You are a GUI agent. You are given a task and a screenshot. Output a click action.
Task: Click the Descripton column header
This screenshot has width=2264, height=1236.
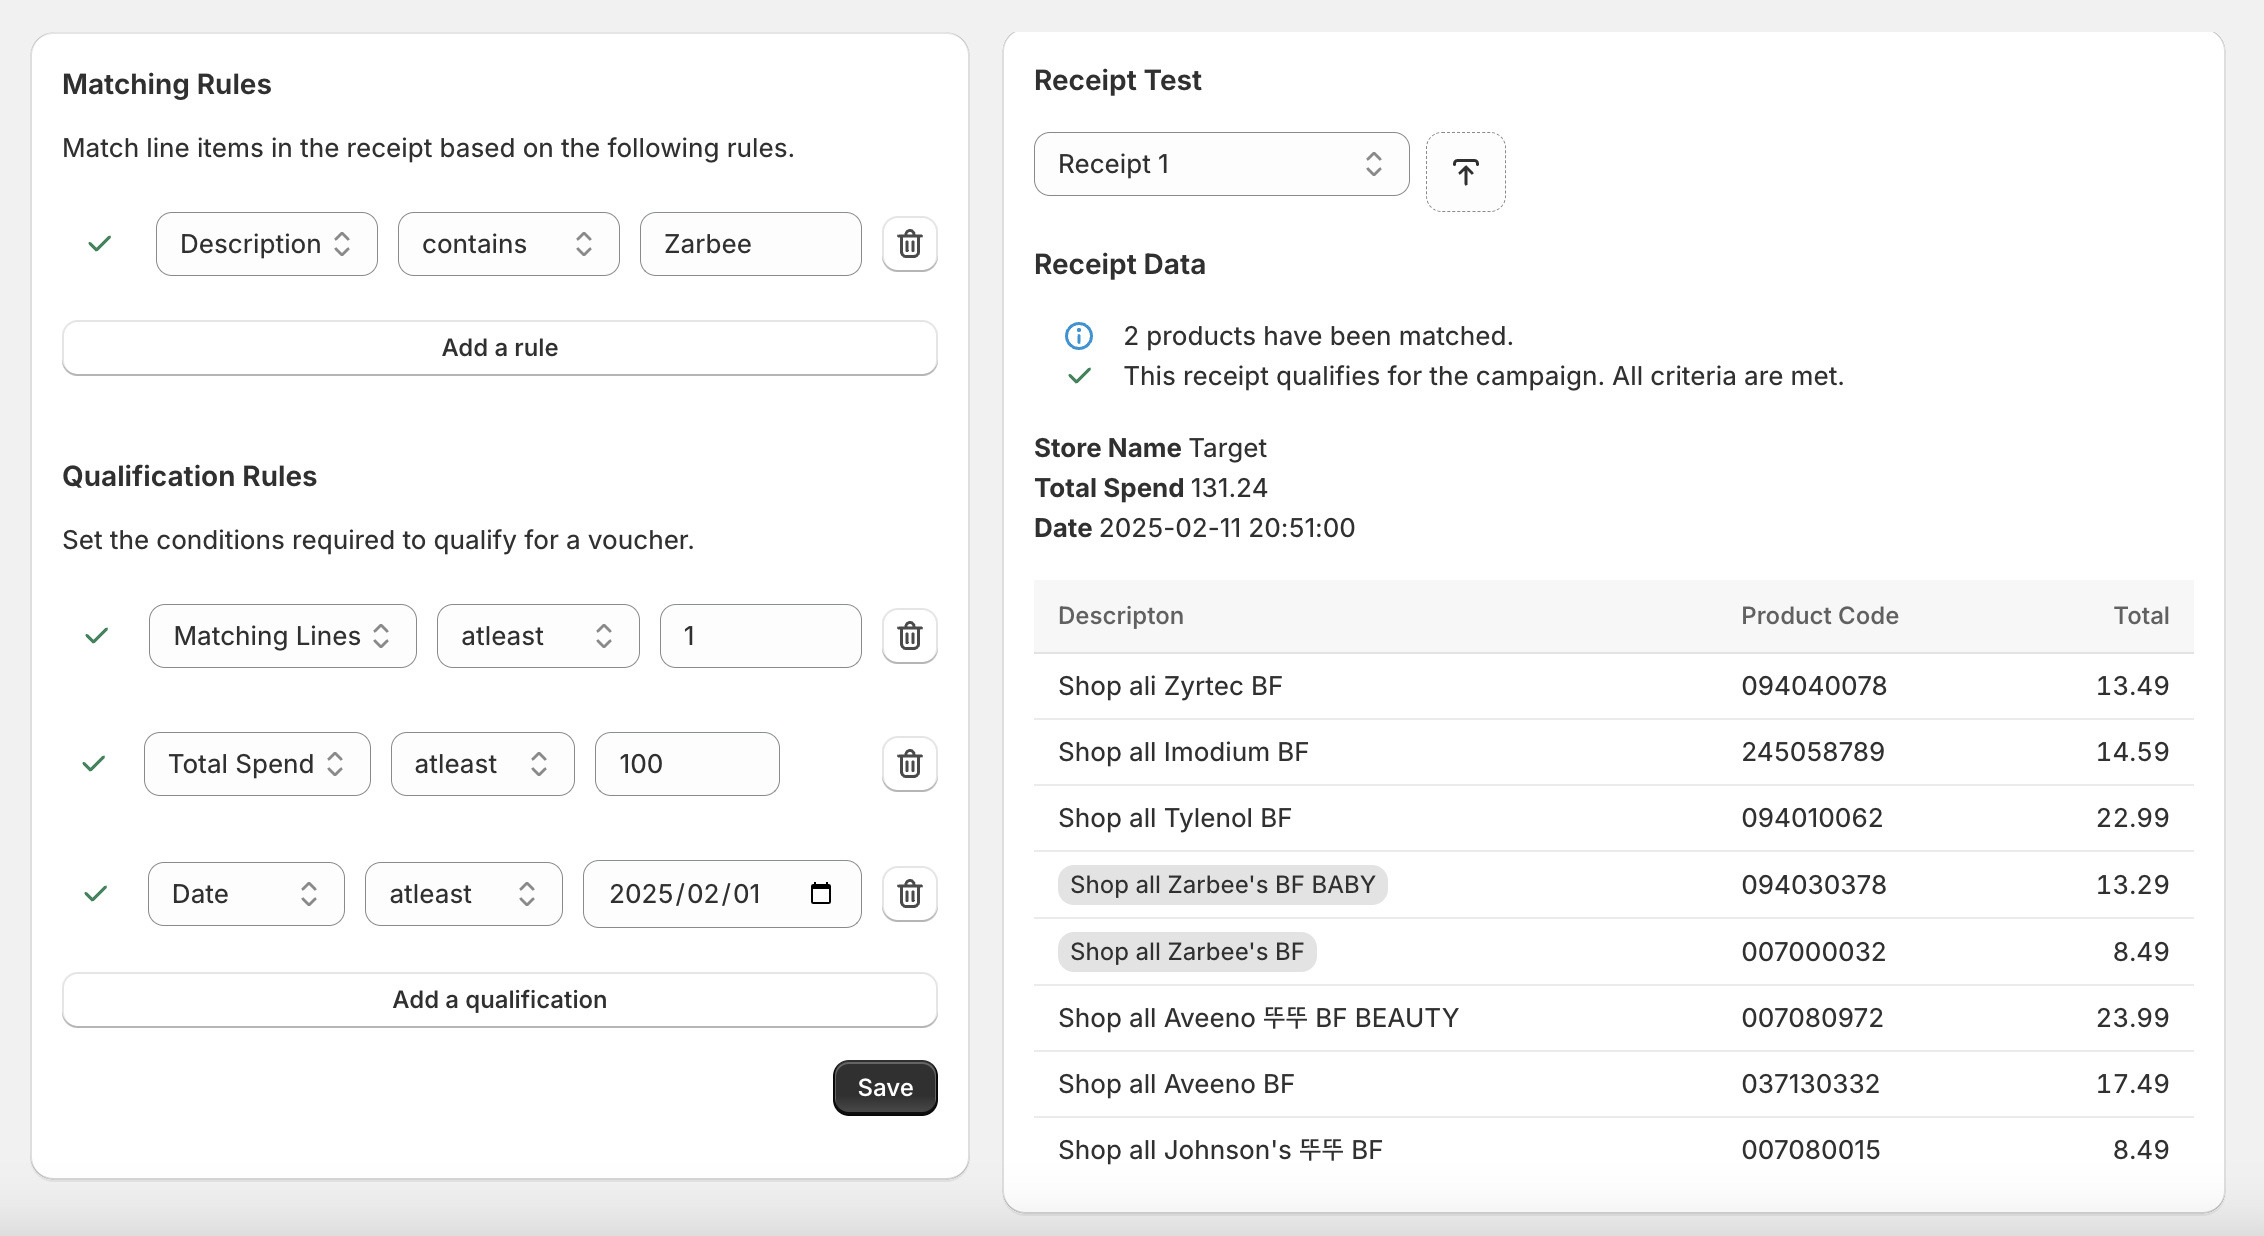(x=1121, y=616)
